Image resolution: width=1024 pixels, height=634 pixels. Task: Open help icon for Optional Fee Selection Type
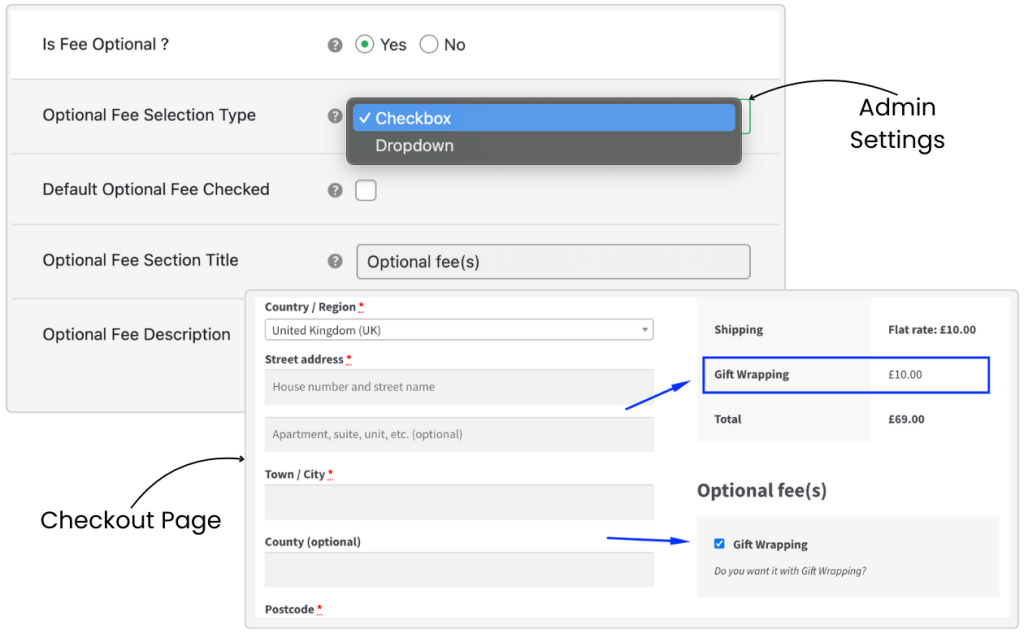[335, 116]
